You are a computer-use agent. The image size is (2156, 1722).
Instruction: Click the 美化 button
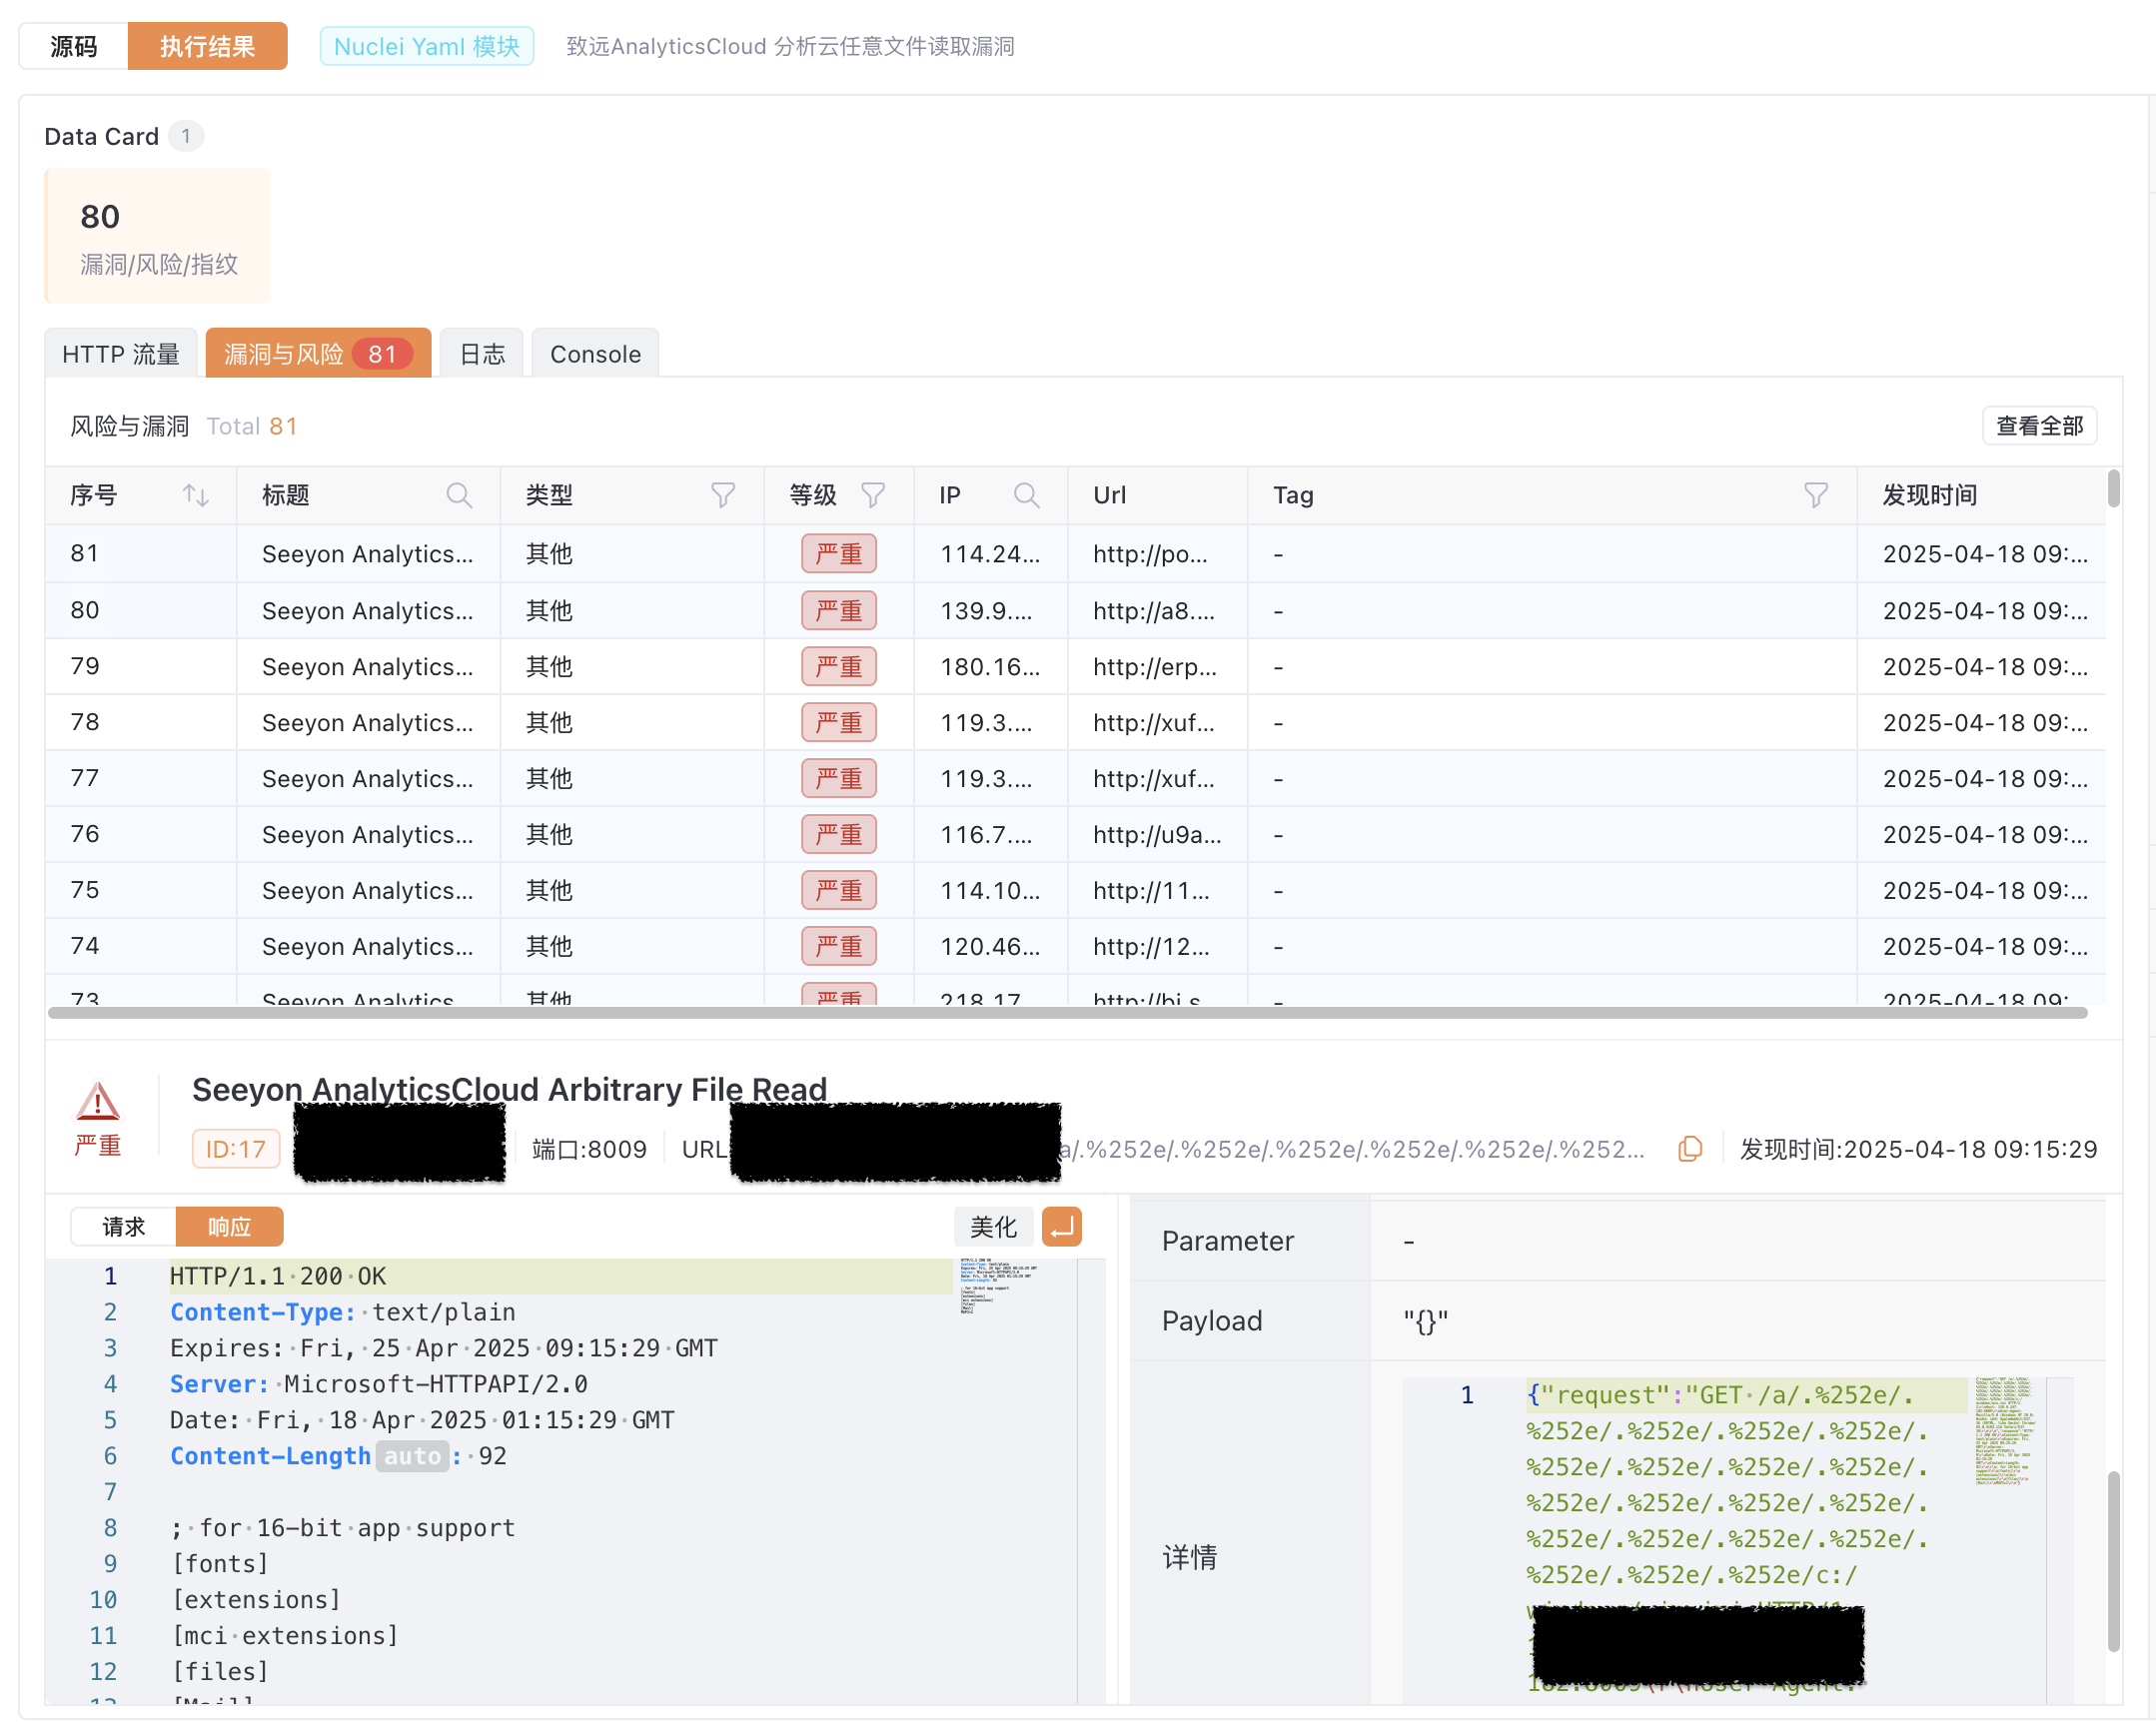993,1227
